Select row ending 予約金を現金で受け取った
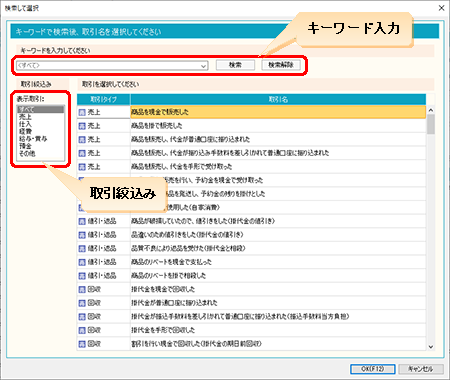The height and width of the screenshot is (380, 450). (x=252, y=180)
